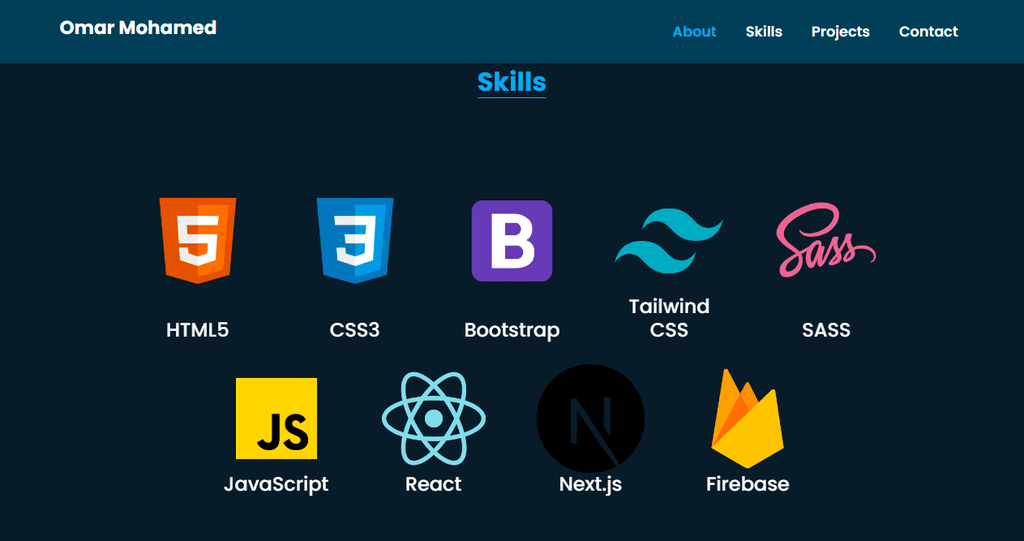Select the purple Bootstrap B icon

point(512,240)
